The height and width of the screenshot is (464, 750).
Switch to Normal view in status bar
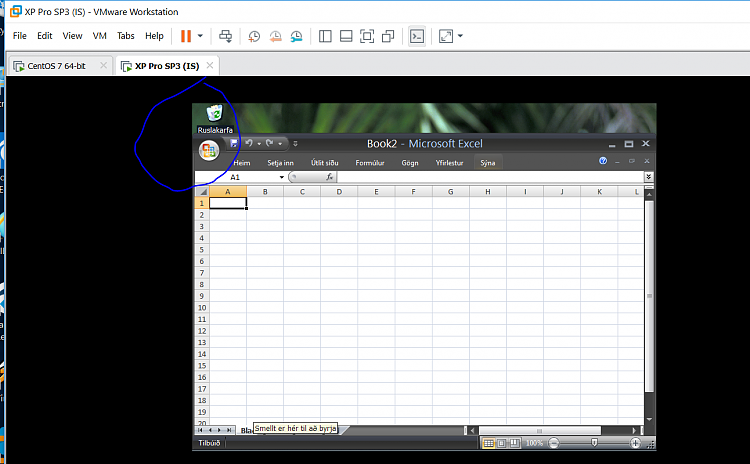488,443
